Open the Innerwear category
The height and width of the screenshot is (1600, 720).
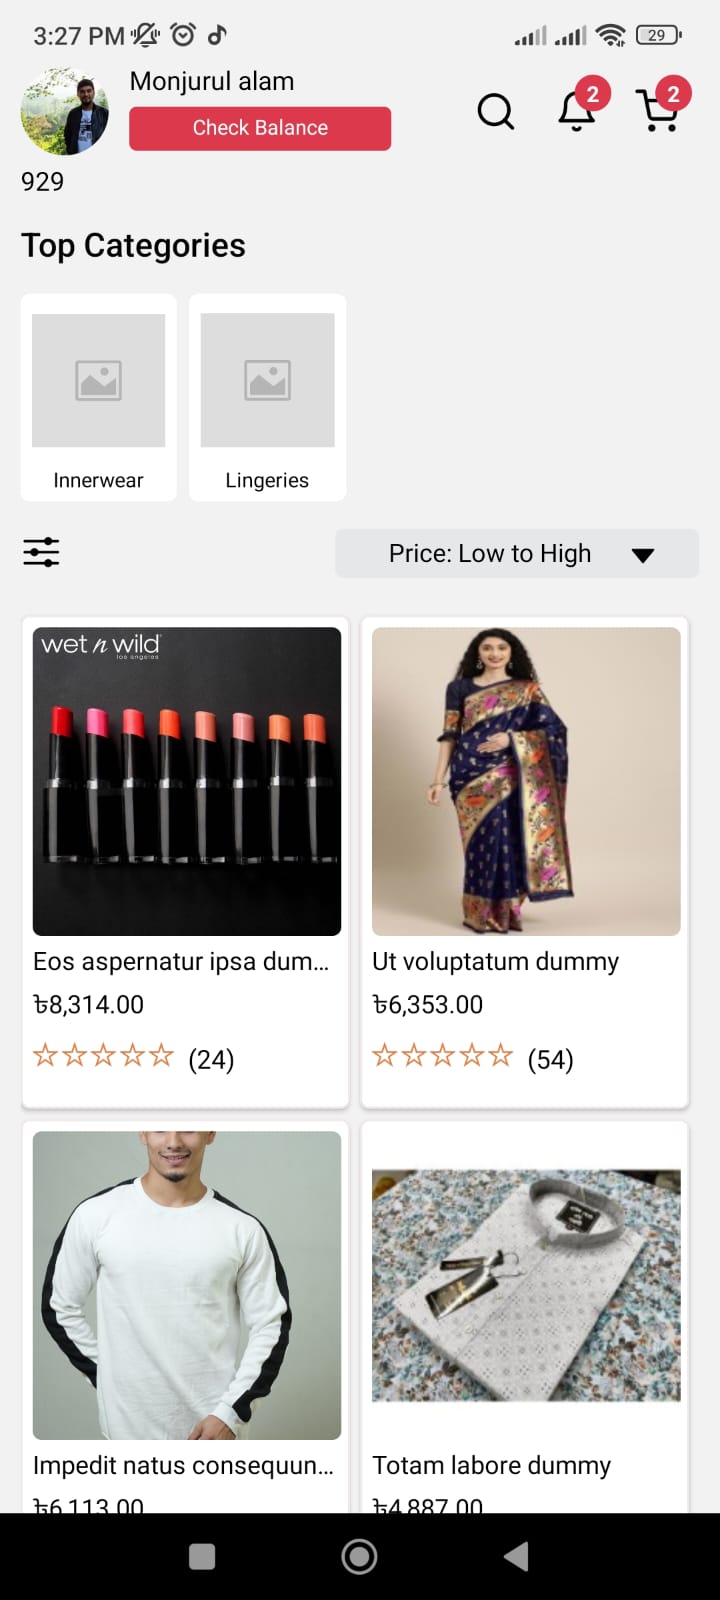click(x=98, y=398)
